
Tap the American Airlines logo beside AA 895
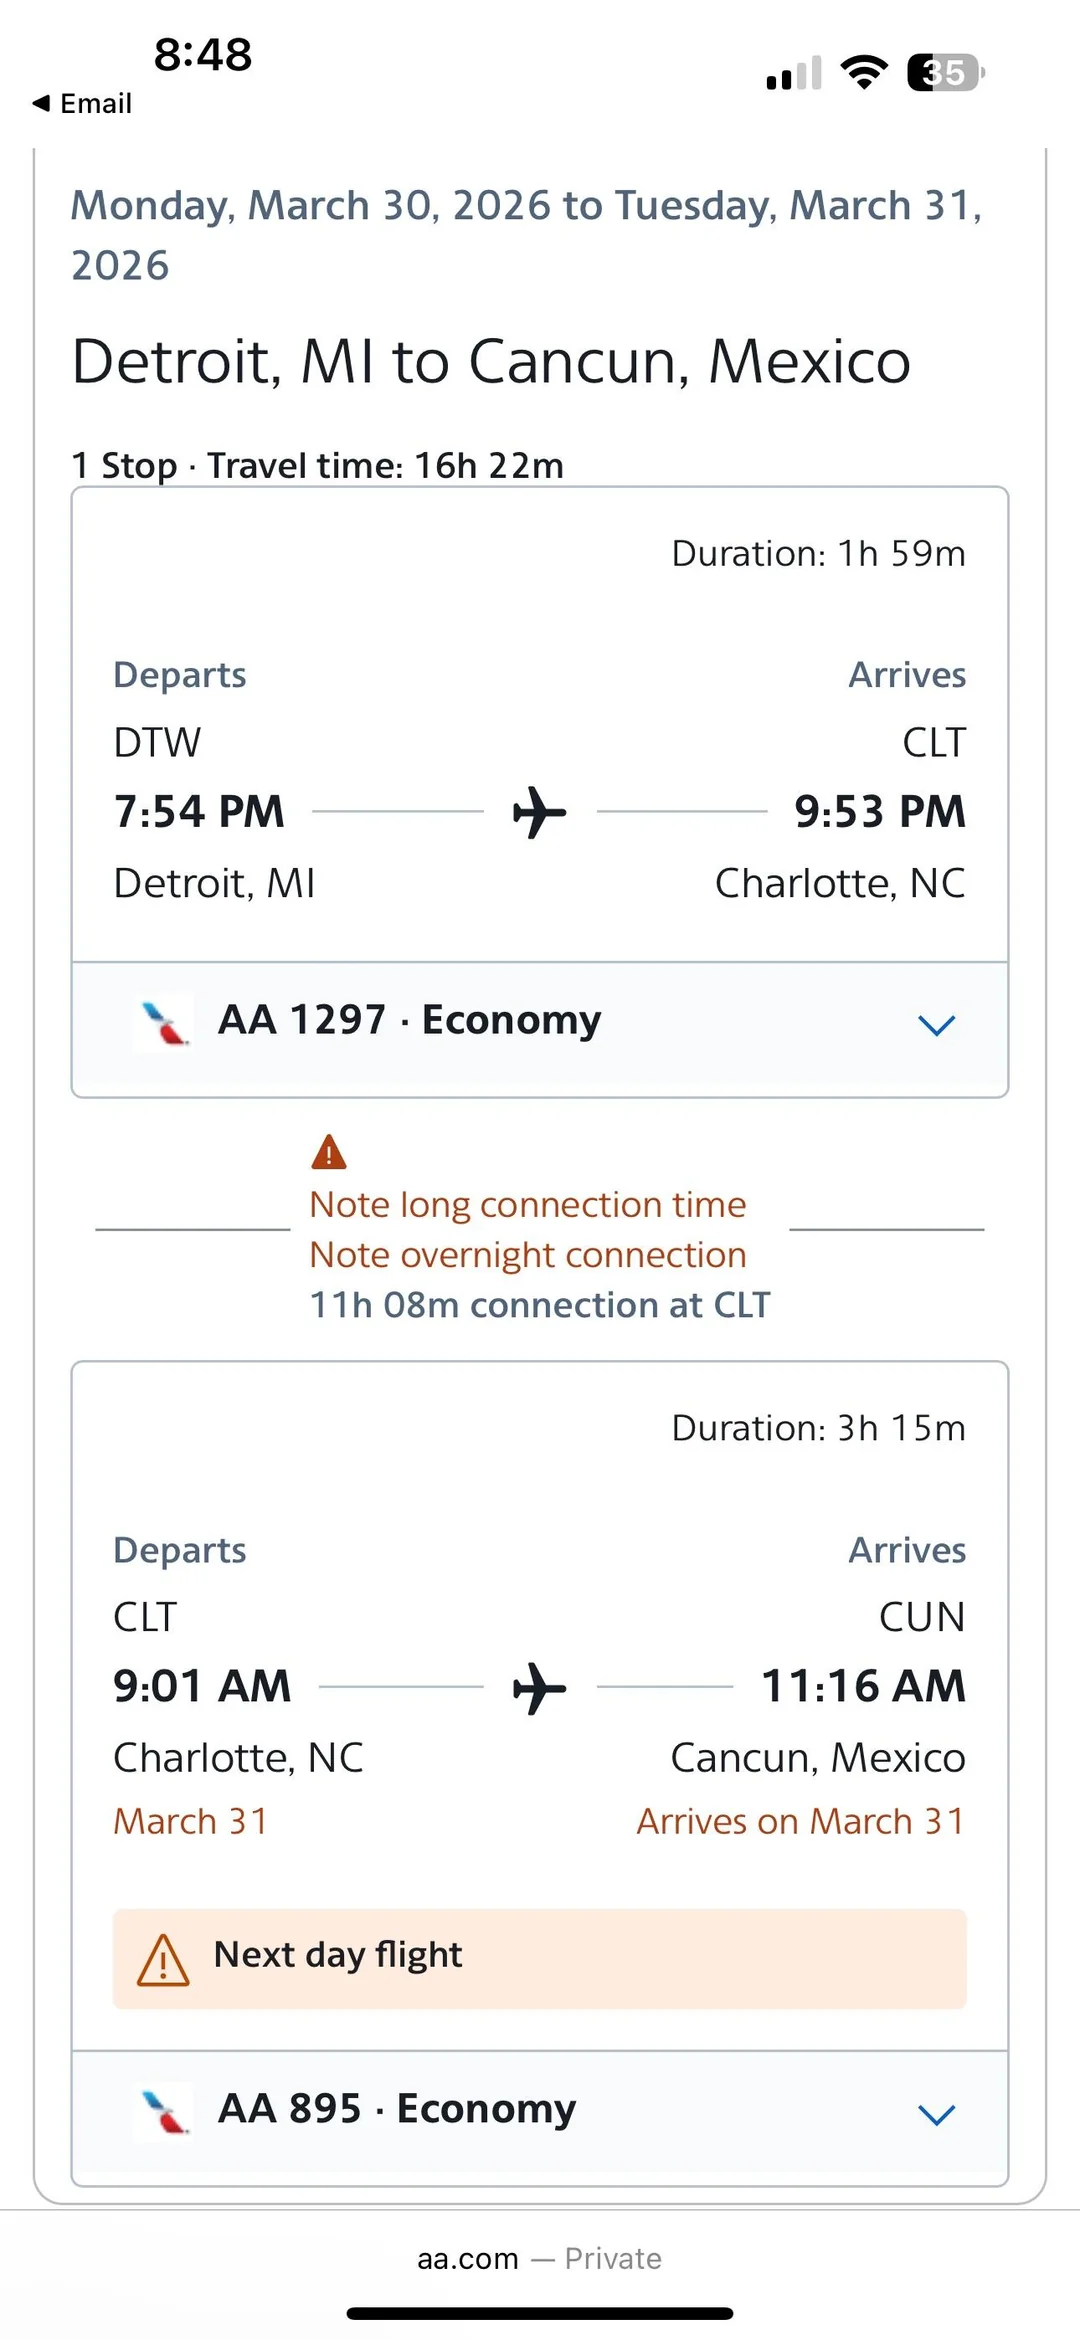coord(164,2111)
